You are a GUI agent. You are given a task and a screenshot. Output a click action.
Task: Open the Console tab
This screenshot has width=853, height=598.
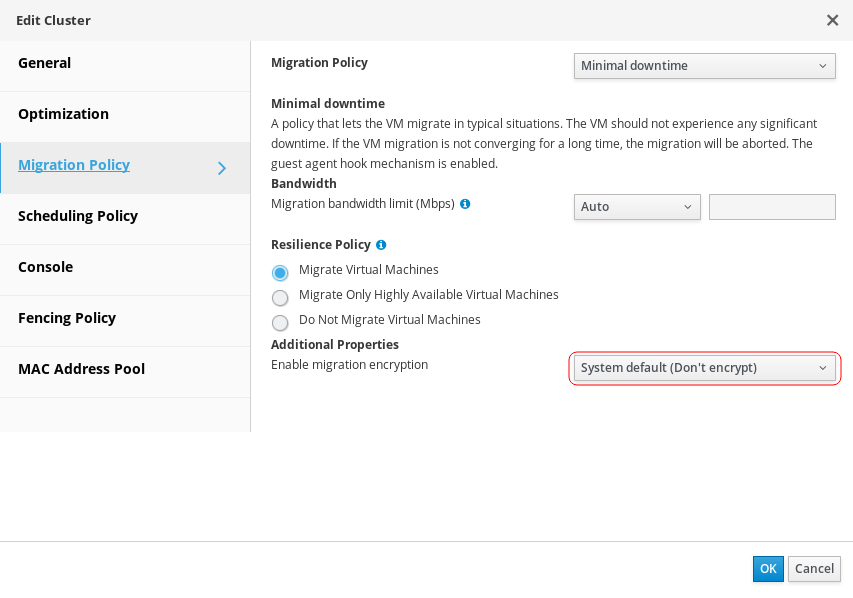coord(45,267)
